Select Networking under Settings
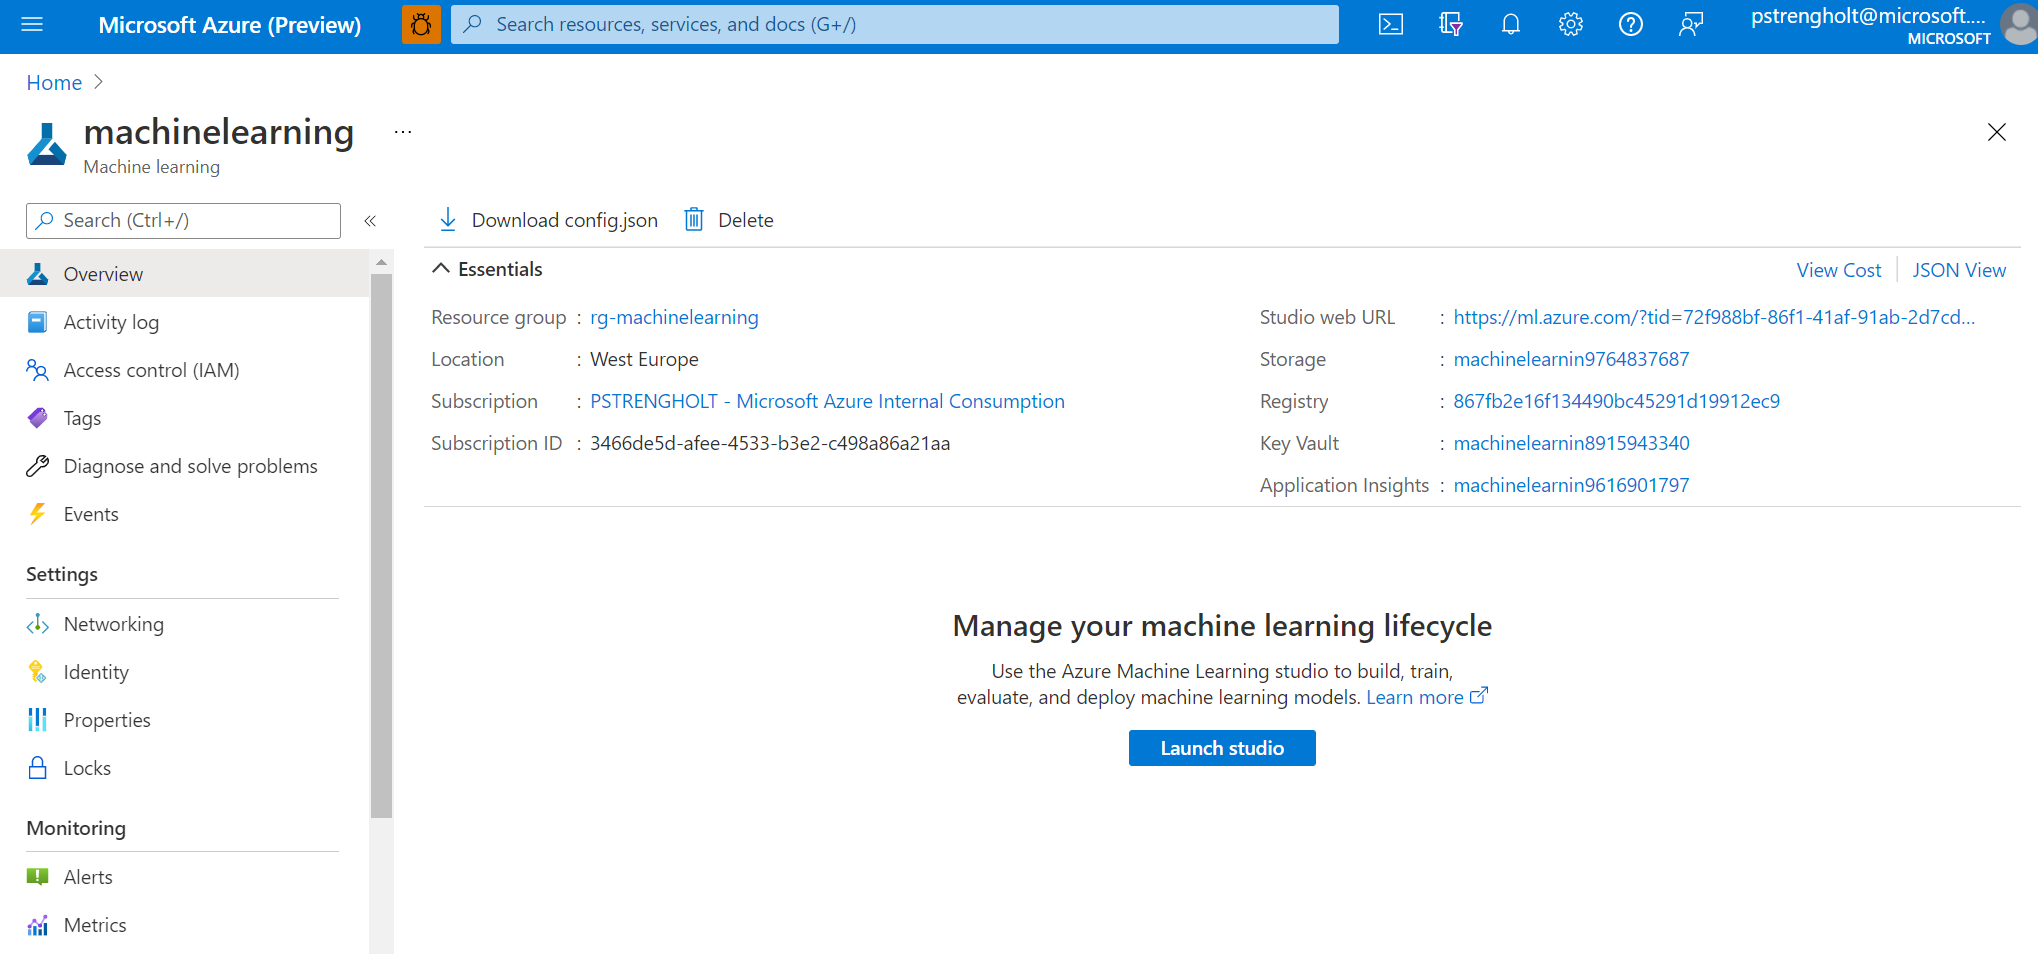This screenshot has height=954, width=2038. 113,624
